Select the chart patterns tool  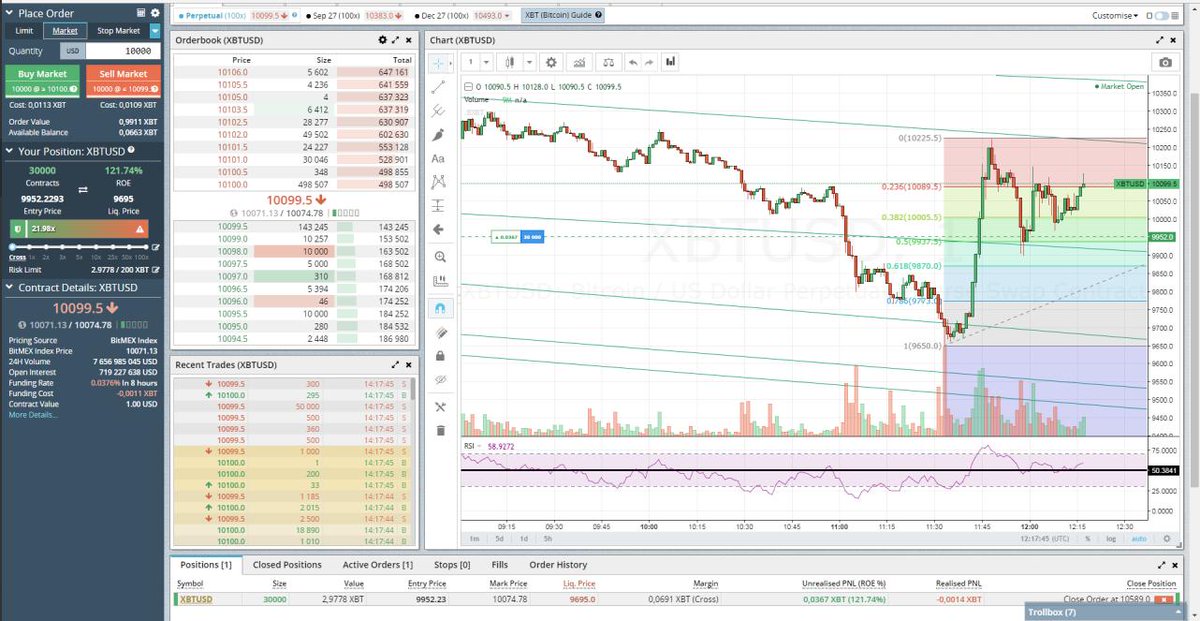coord(438,182)
